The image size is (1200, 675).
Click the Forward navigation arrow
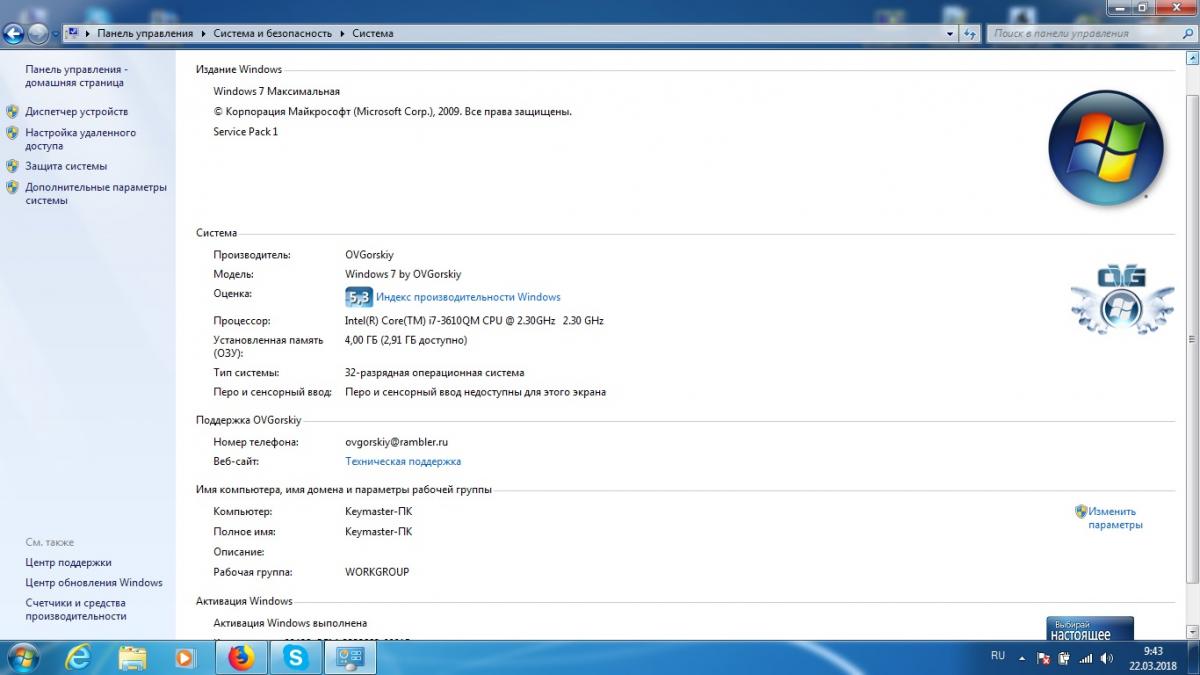tap(38, 33)
